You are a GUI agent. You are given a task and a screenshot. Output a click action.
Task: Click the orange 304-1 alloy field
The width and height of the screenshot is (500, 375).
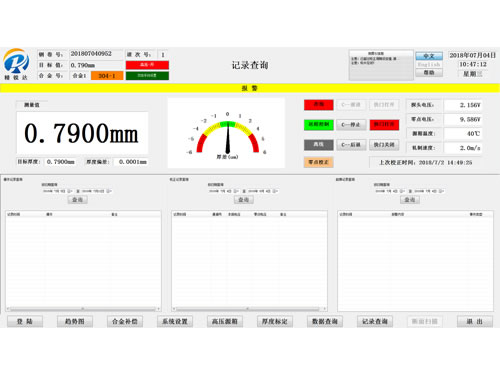click(107, 76)
